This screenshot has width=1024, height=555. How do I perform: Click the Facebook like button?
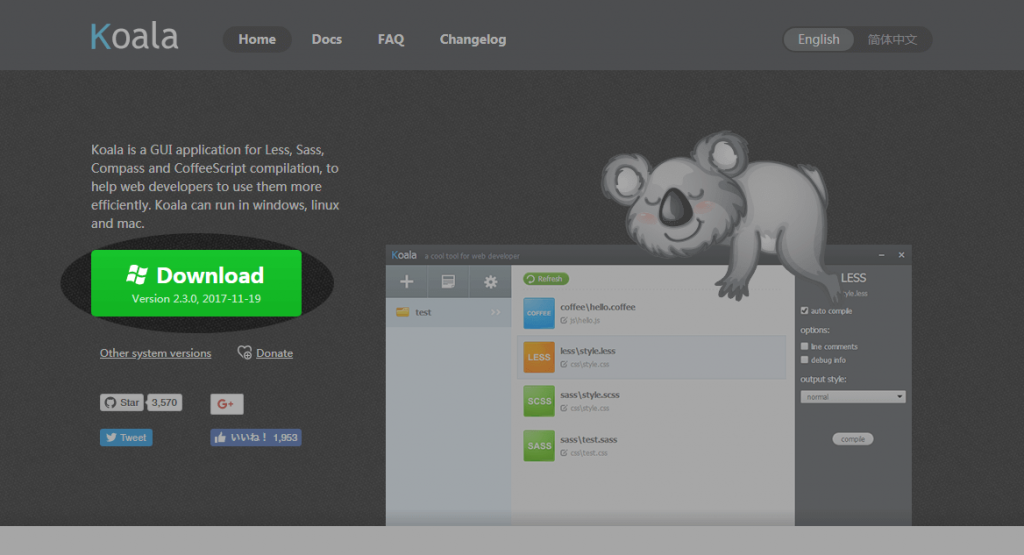tap(256, 437)
